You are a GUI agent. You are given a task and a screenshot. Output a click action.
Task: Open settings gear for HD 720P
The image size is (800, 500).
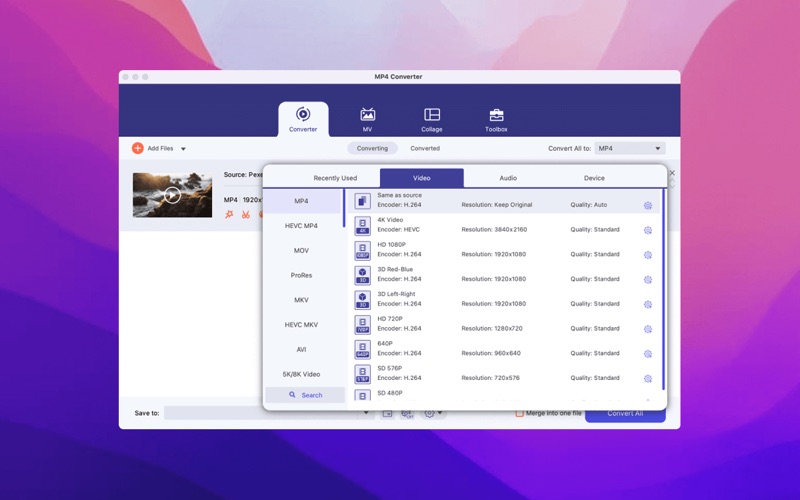click(x=647, y=329)
